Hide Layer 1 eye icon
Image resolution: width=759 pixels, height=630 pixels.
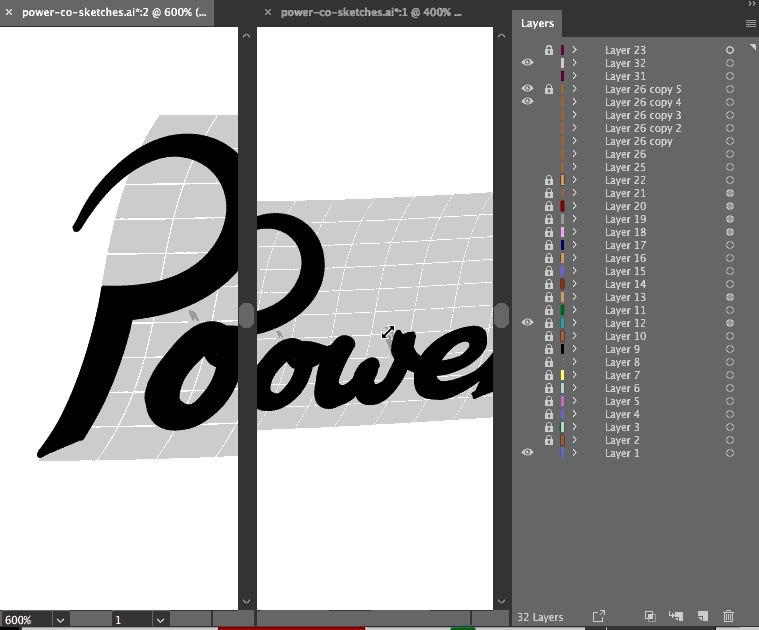coord(528,452)
